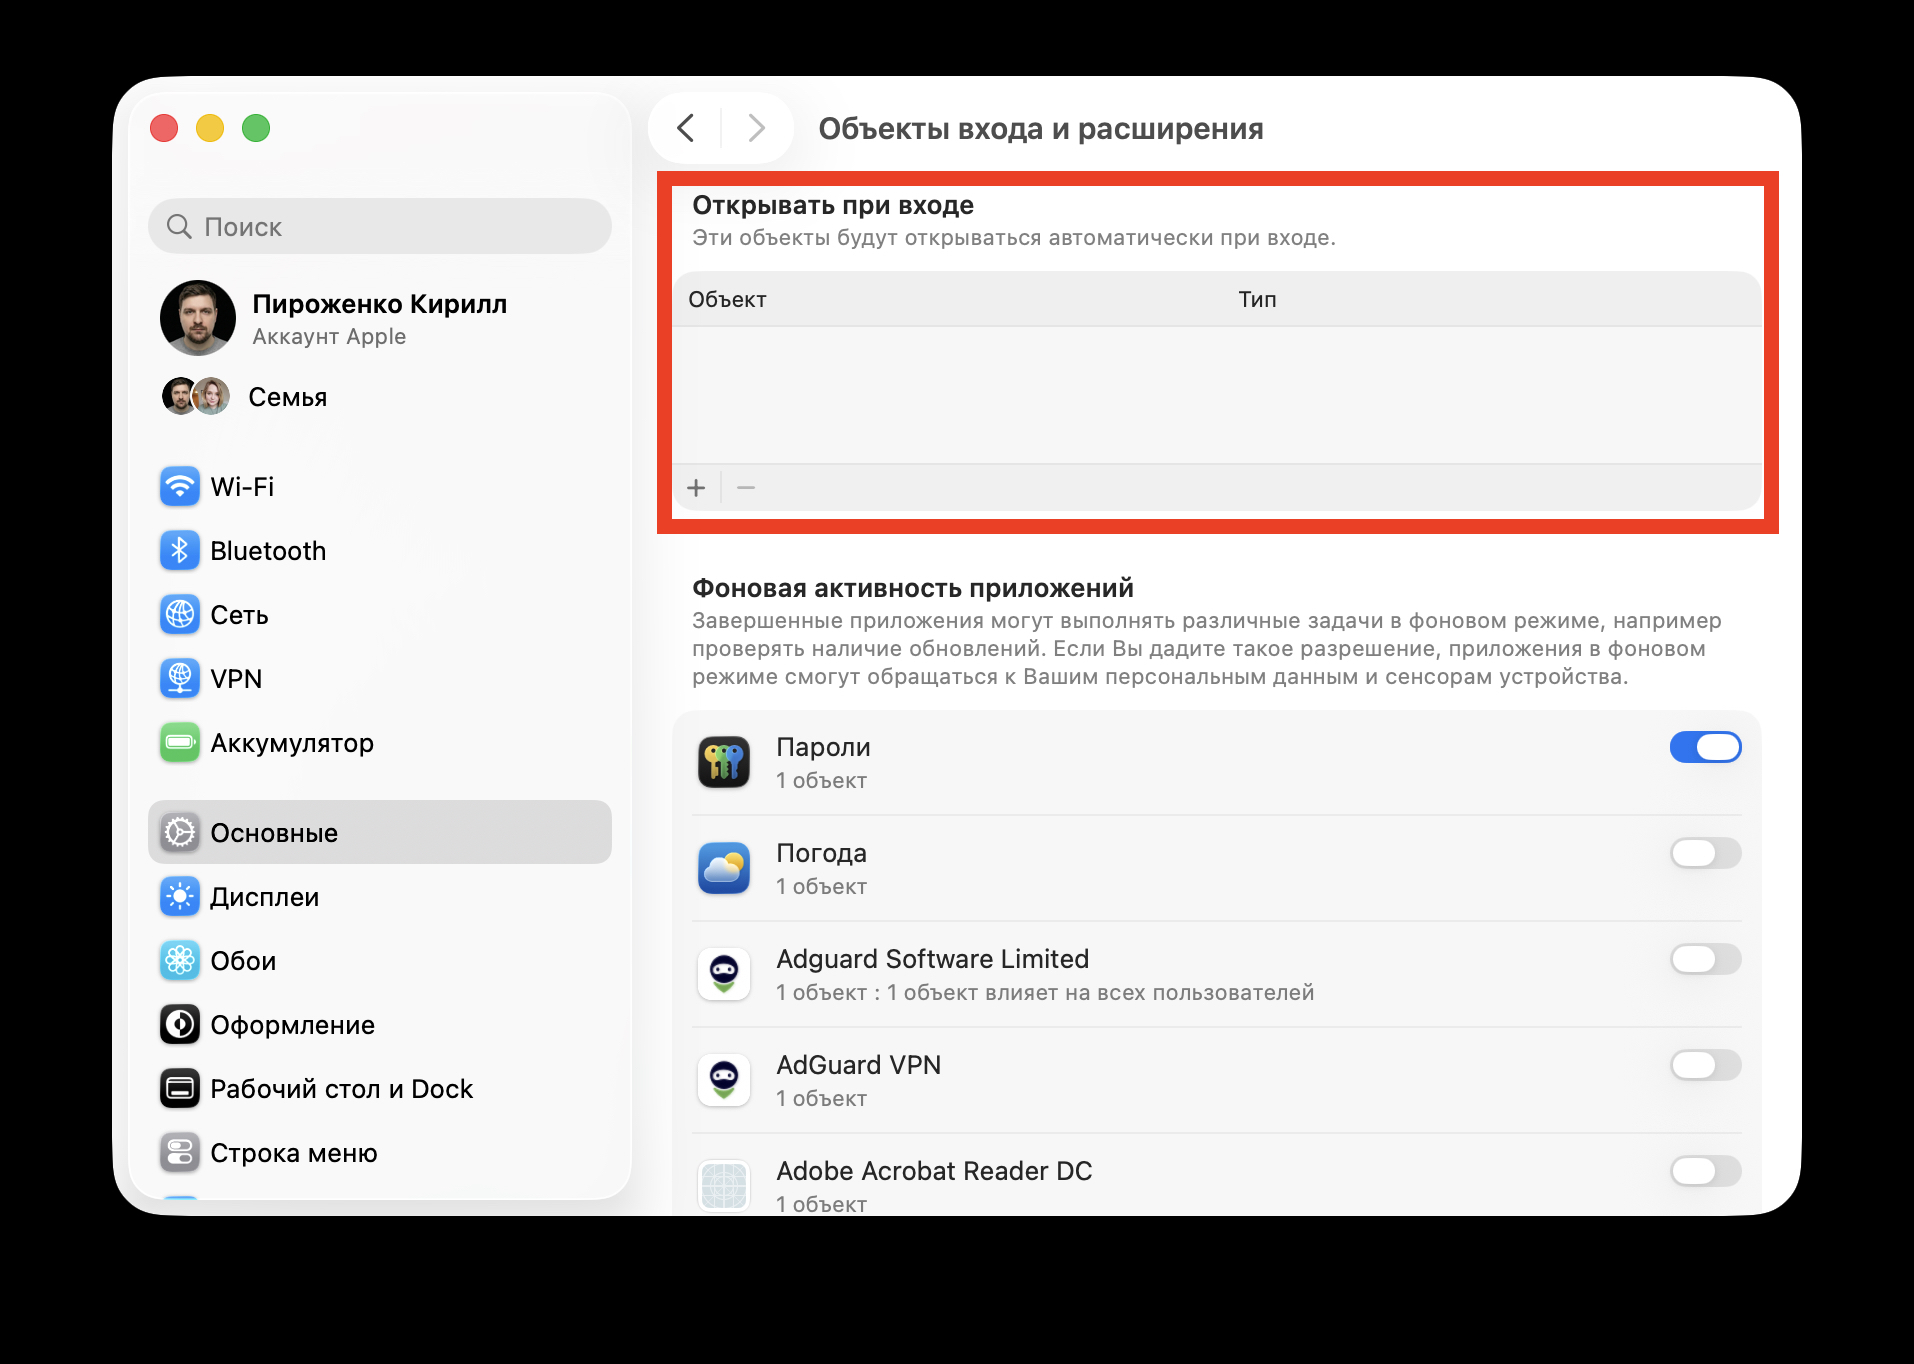Open the Сеть (Network) icon
The width and height of the screenshot is (1914, 1364).
(179, 614)
